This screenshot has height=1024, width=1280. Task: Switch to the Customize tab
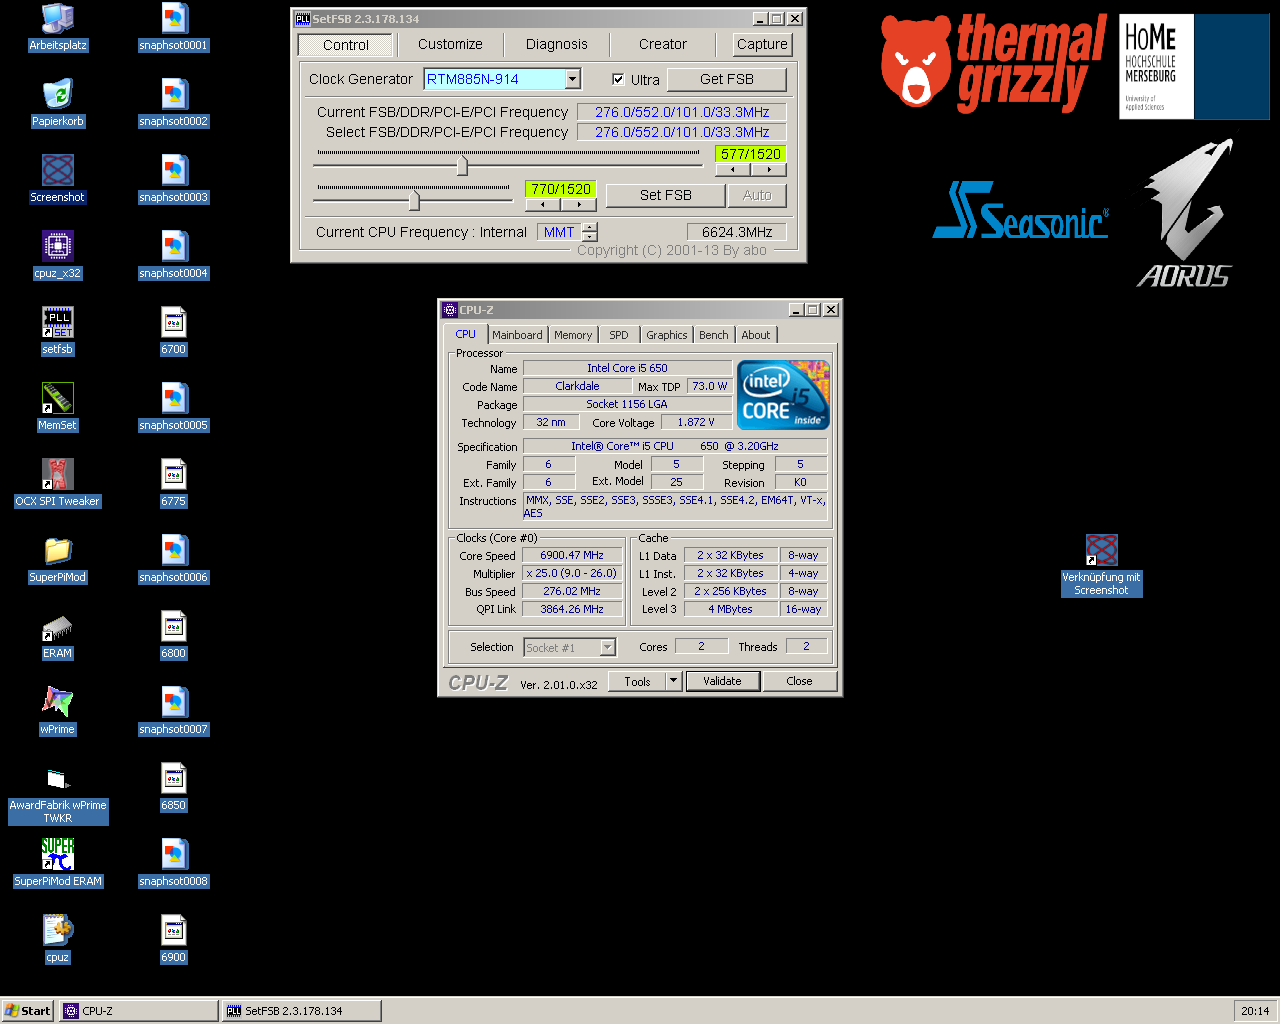pyautogui.click(x=450, y=44)
